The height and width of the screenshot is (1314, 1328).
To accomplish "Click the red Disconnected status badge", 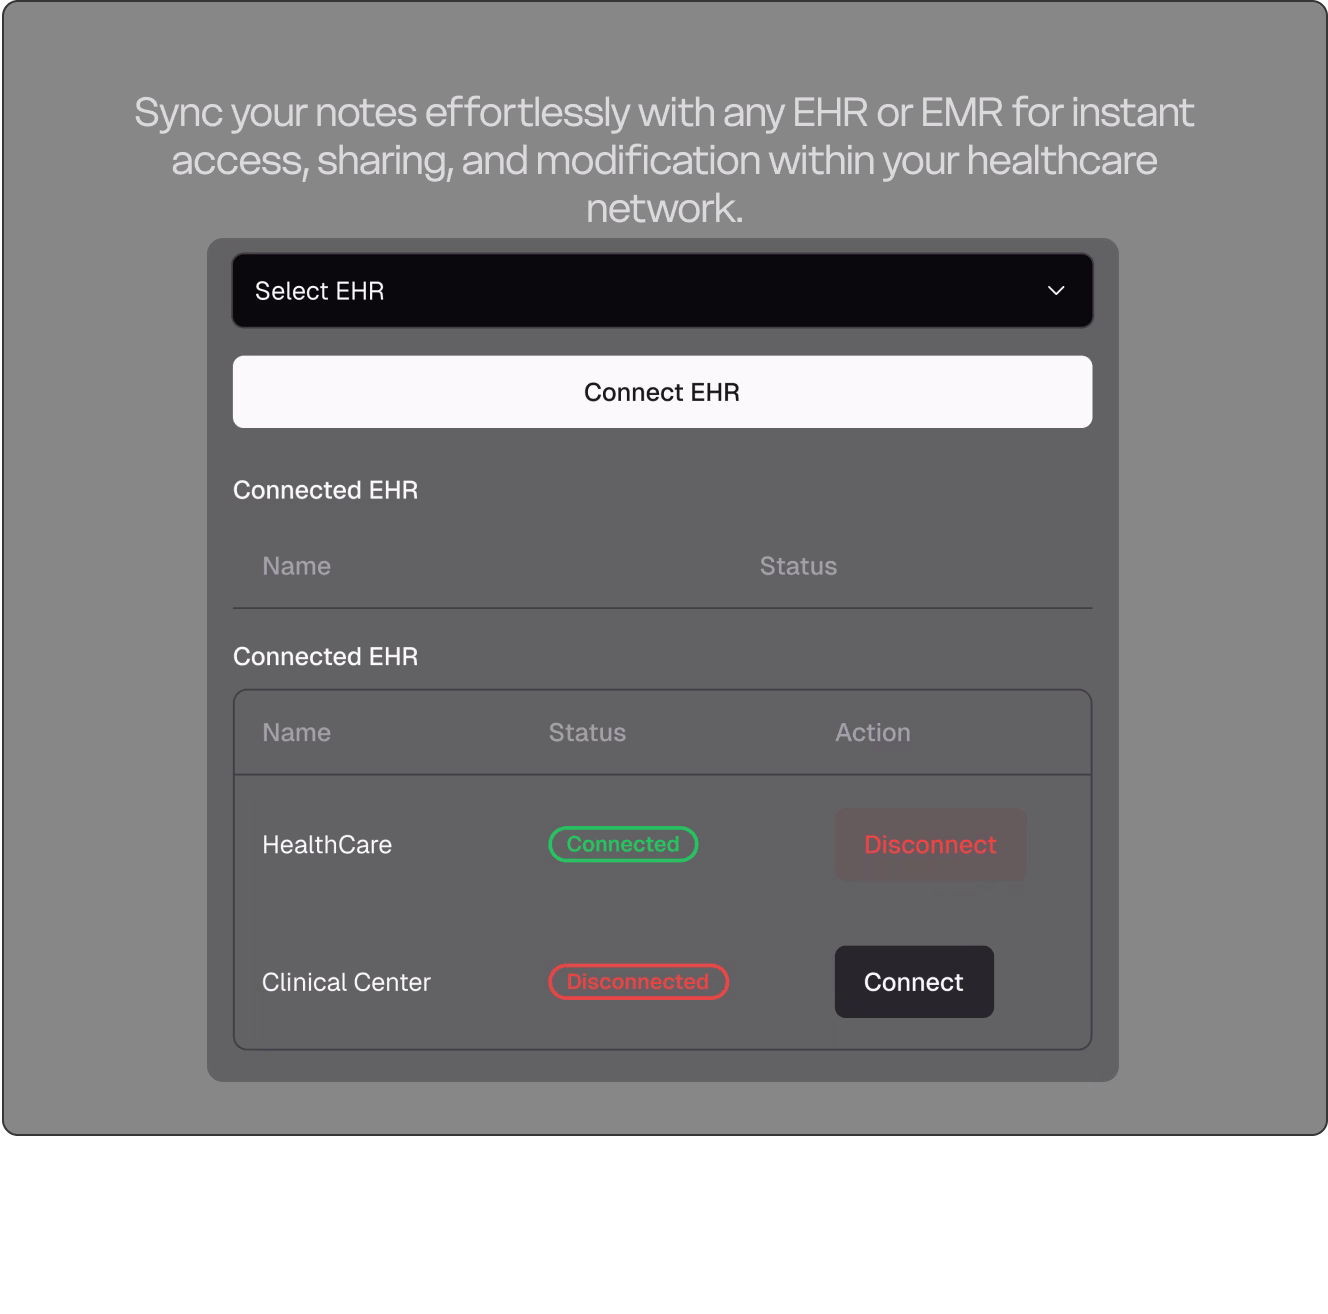I will pos(638,982).
